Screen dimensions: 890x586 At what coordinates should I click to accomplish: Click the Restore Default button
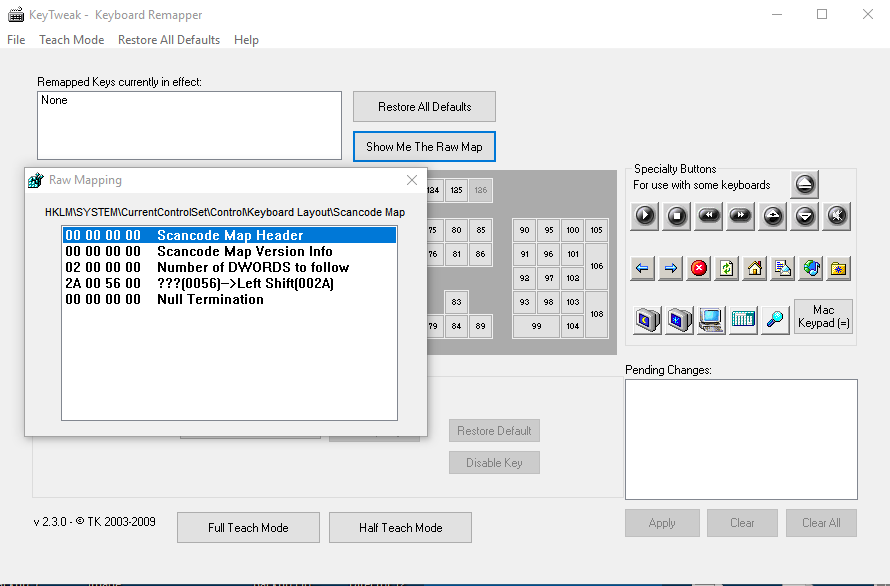pyautogui.click(x=494, y=431)
